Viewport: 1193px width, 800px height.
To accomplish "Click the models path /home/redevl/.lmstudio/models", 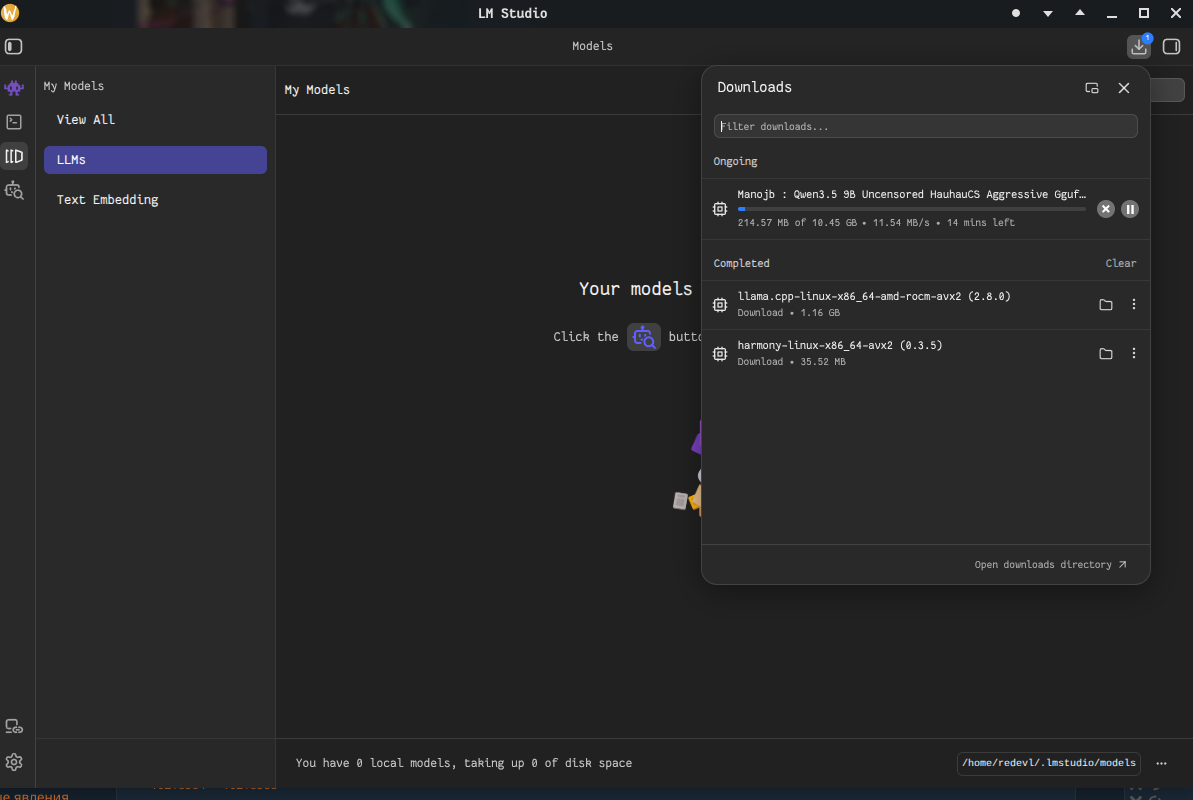I will click(1048, 763).
